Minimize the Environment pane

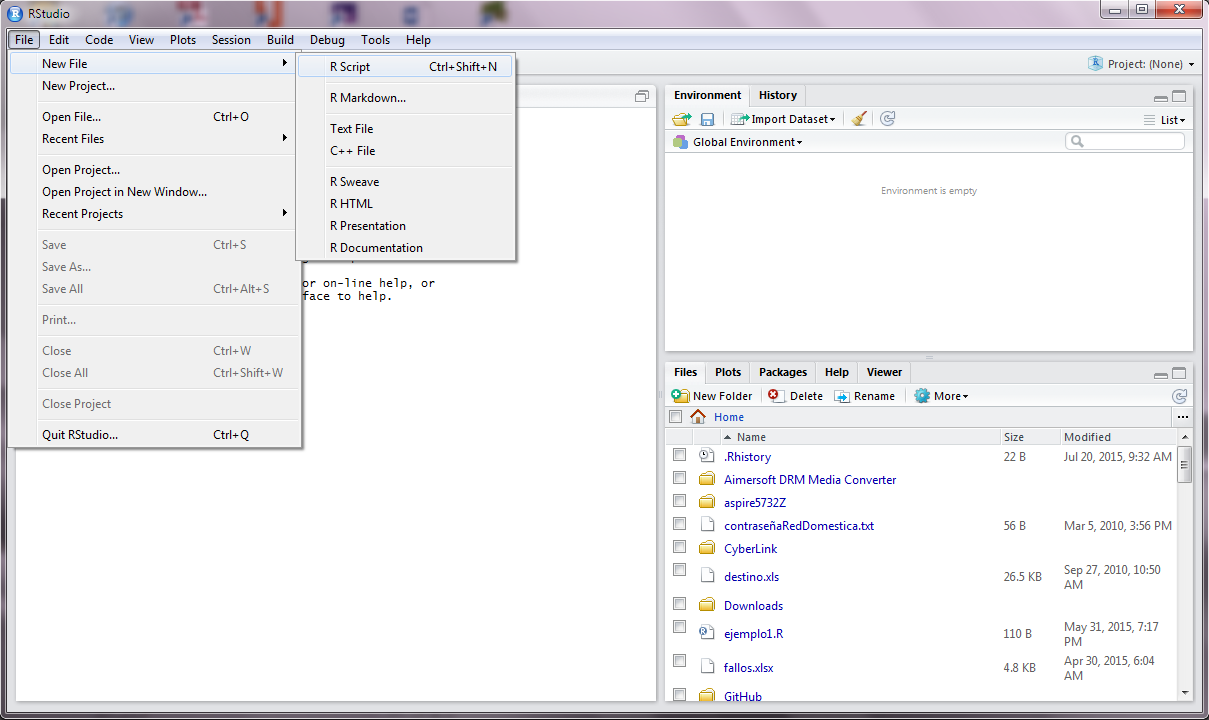pyautogui.click(x=1160, y=98)
